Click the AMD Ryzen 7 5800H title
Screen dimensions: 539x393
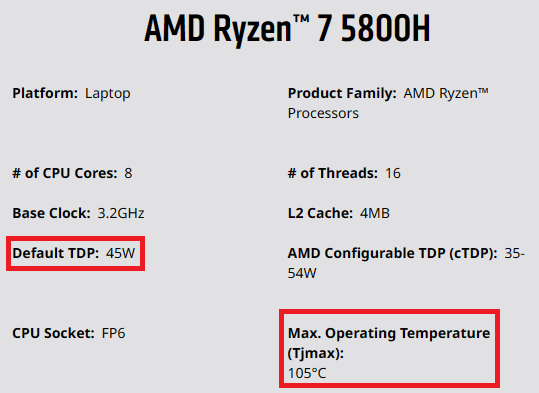point(287,29)
